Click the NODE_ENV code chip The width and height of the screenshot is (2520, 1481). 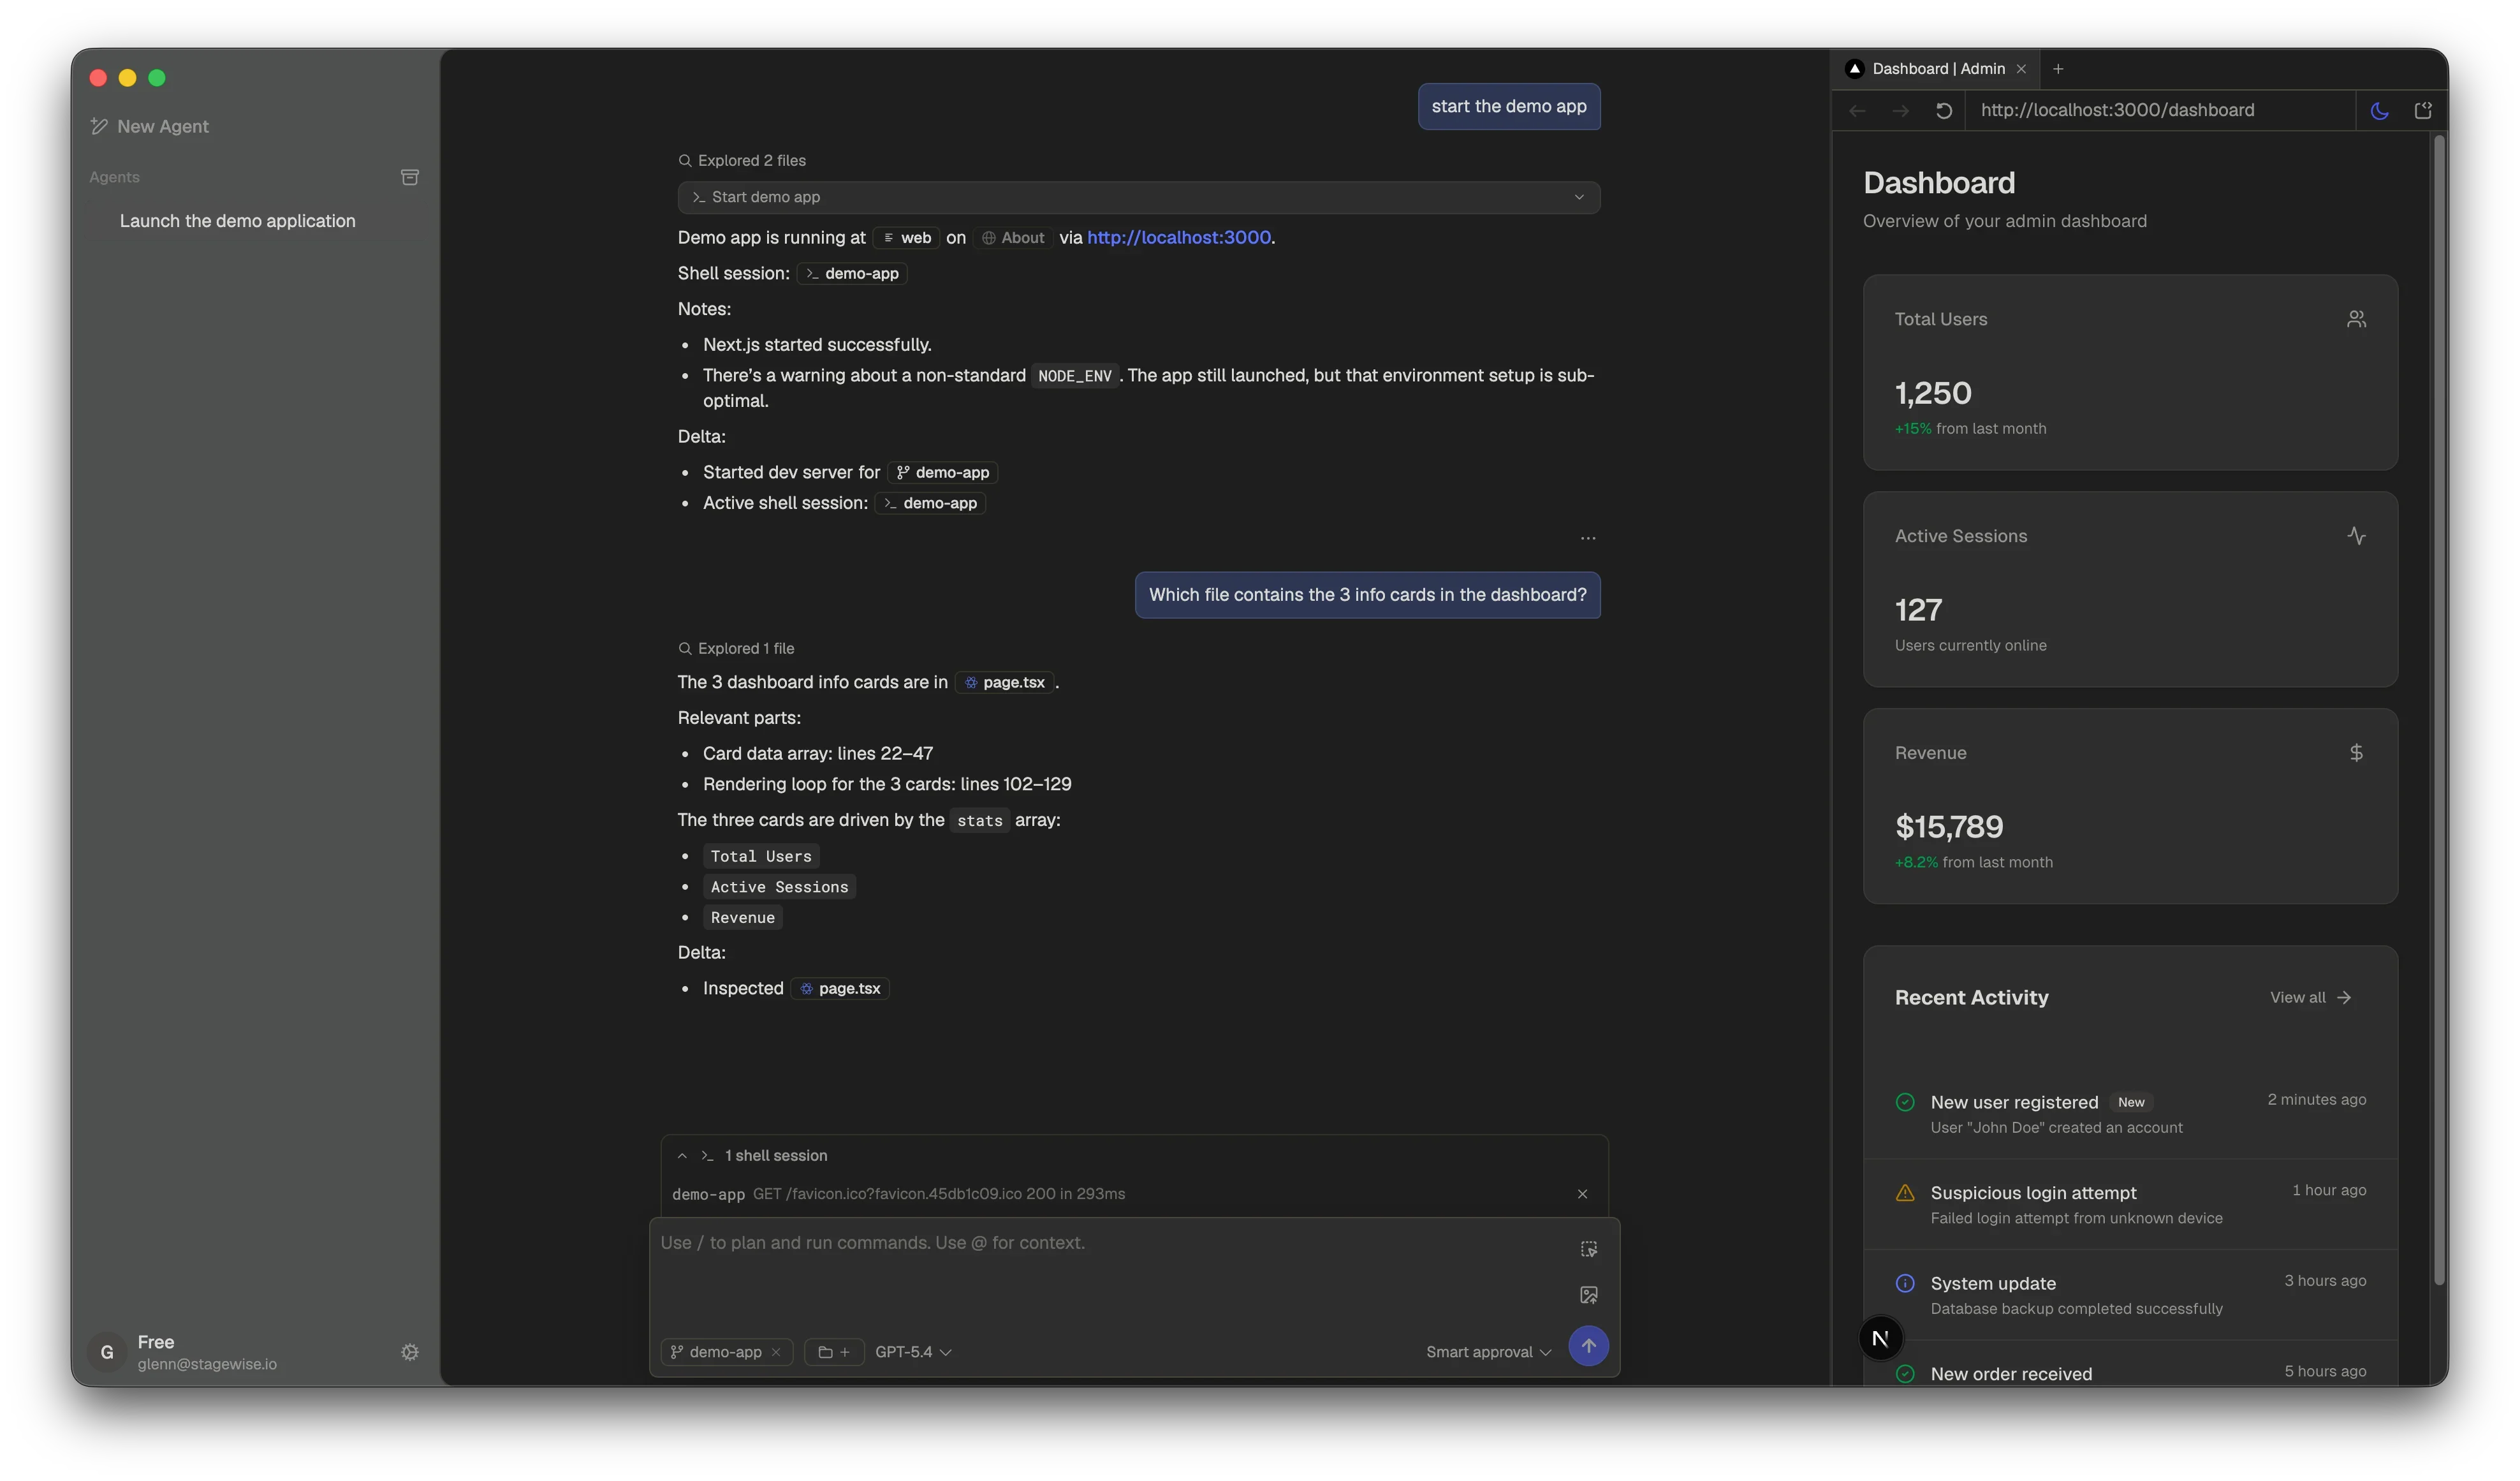(1074, 377)
